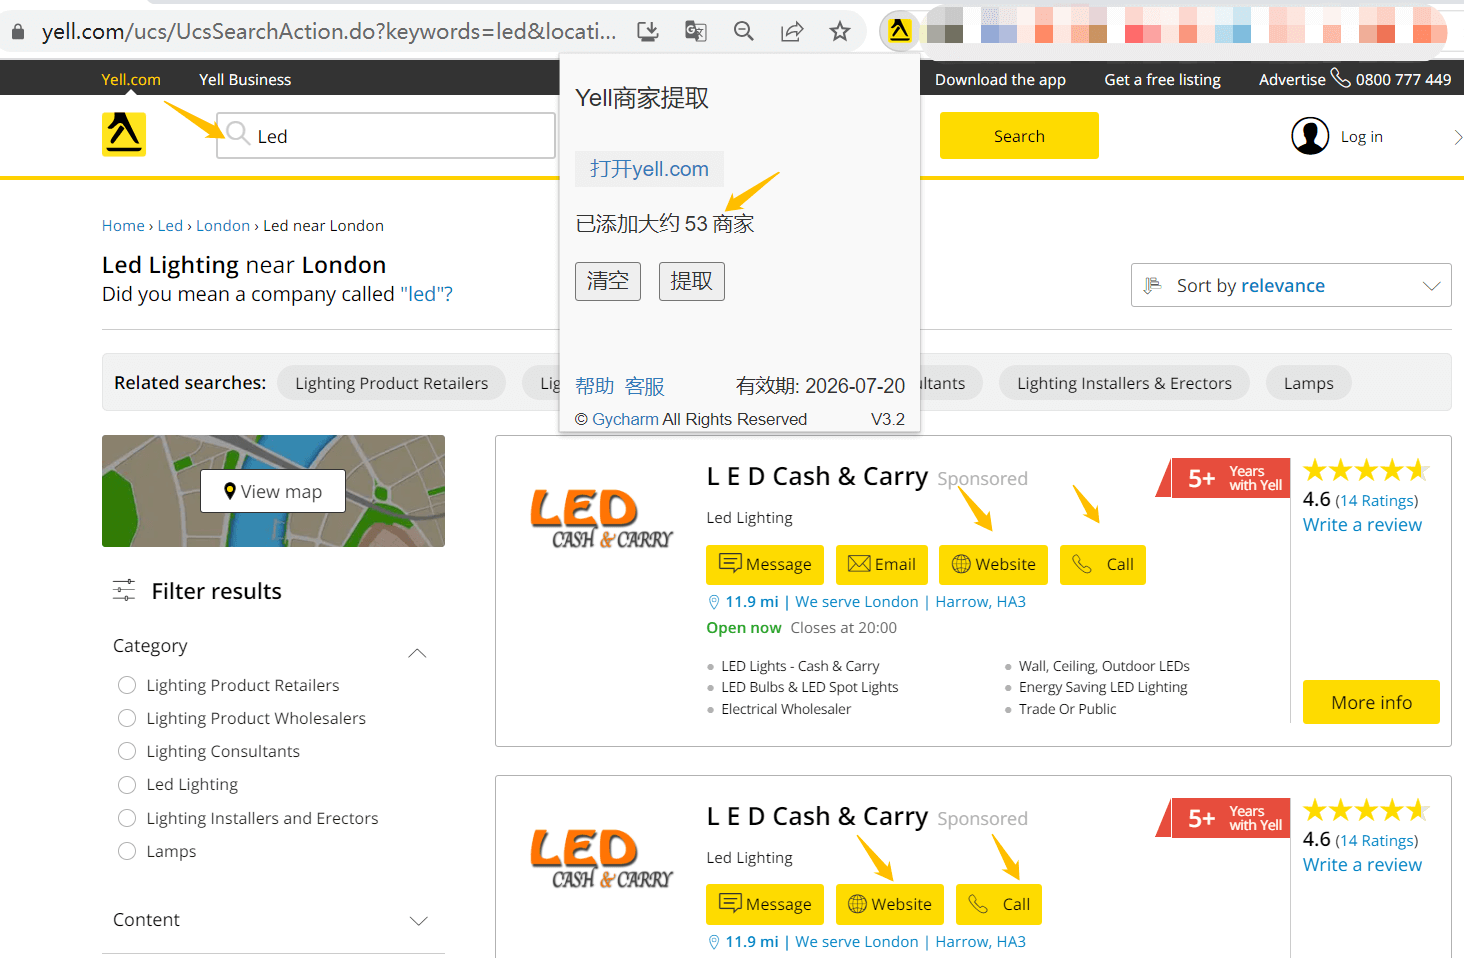Click the yellow Yell logo
Viewport: 1464px width, 958px height.
pyautogui.click(x=124, y=134)
